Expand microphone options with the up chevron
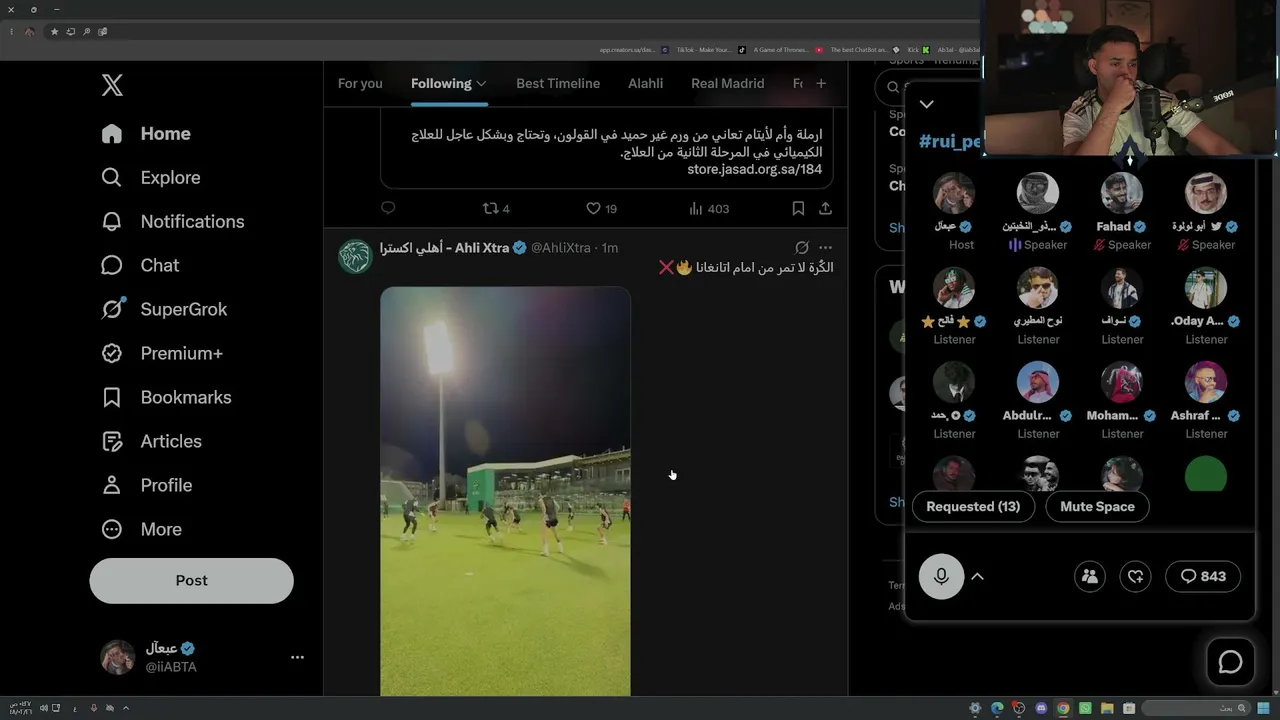 click(978, 576)
